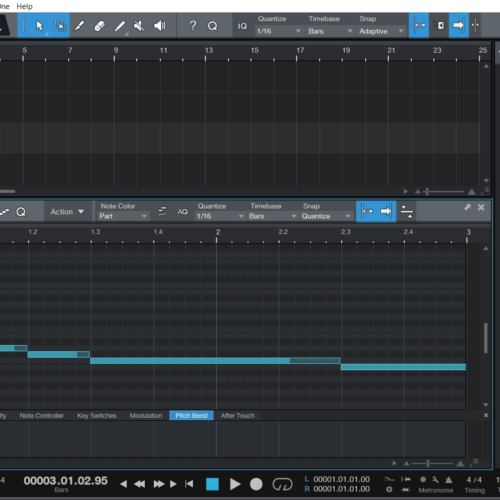Click the loop start L position value

click(342, 479)
